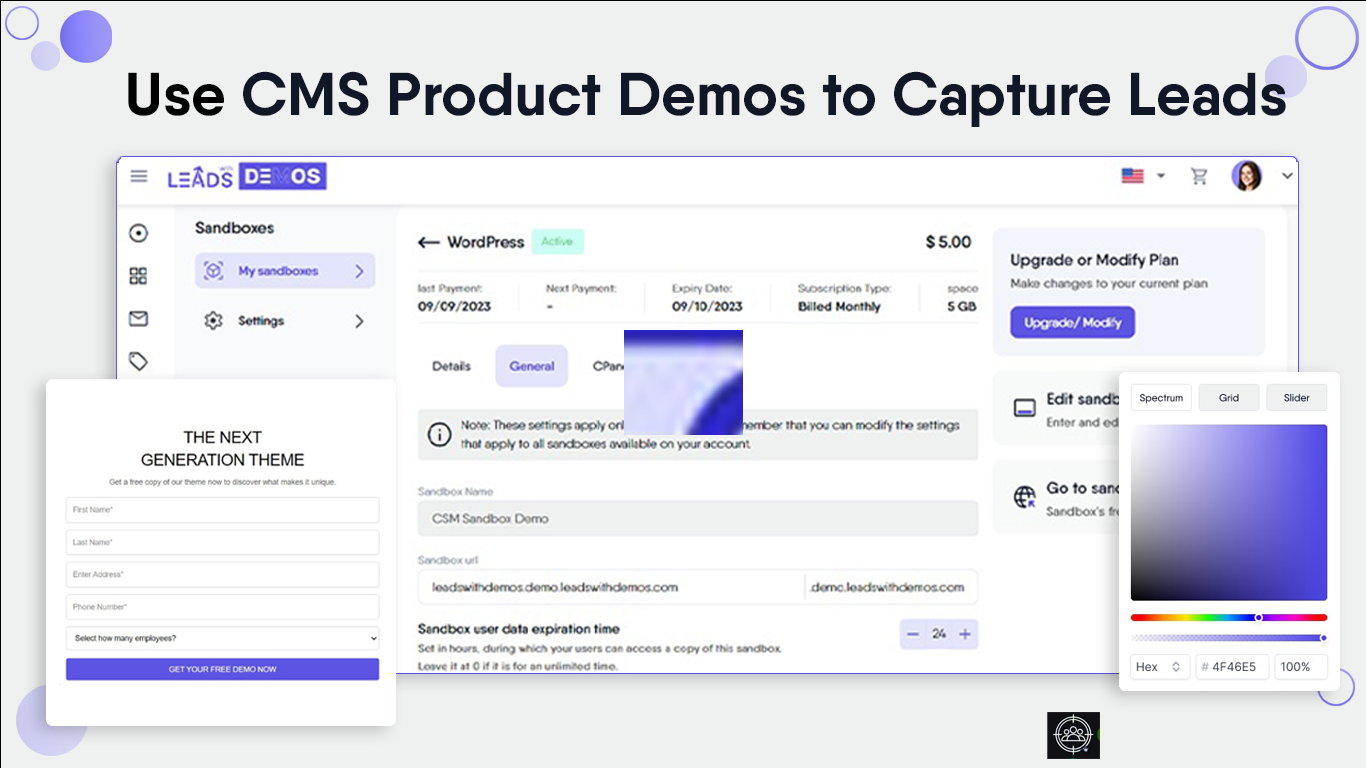The width and height of the screenshot is (1366, 768).
Task: Expand the My sandboxes chevron
Action: (359, 271)
